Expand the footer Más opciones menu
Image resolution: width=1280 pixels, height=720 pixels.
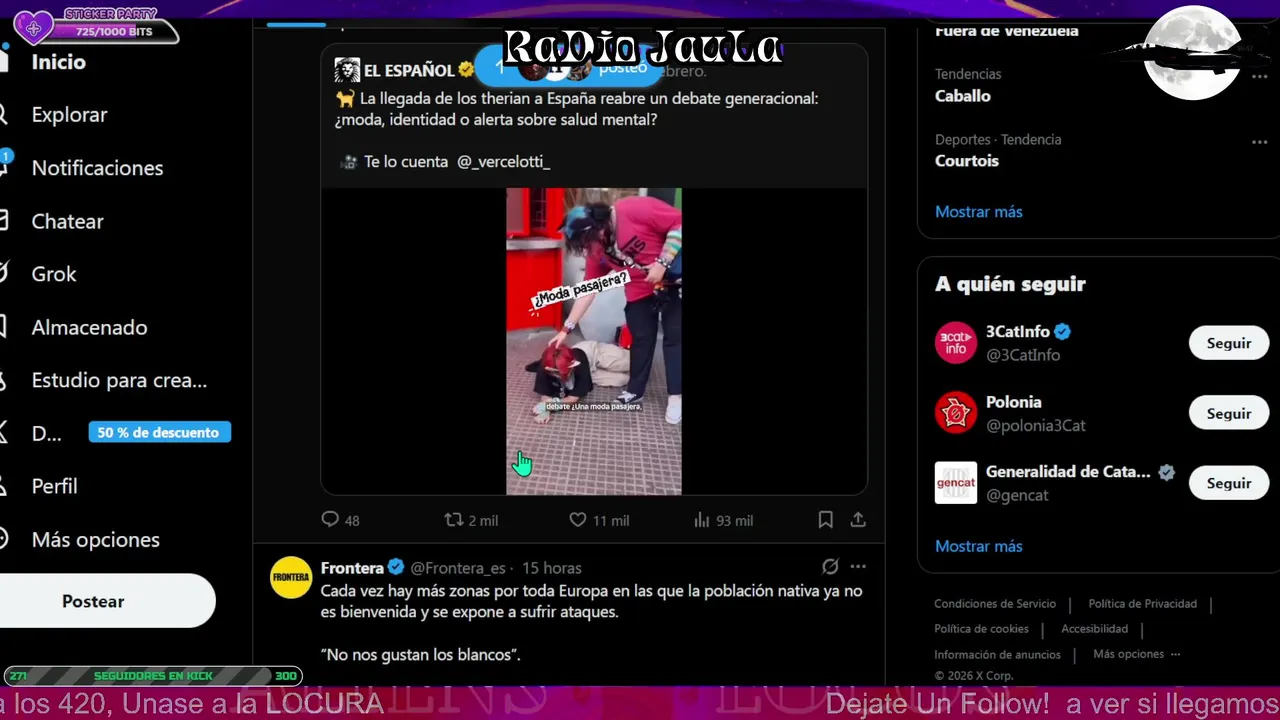point(1137,654)
